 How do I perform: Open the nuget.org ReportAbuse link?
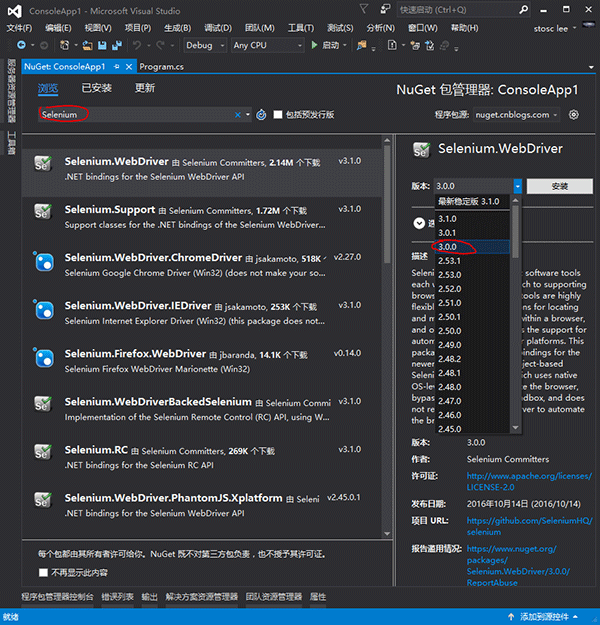pyautogui.click(x=518, y=566)
